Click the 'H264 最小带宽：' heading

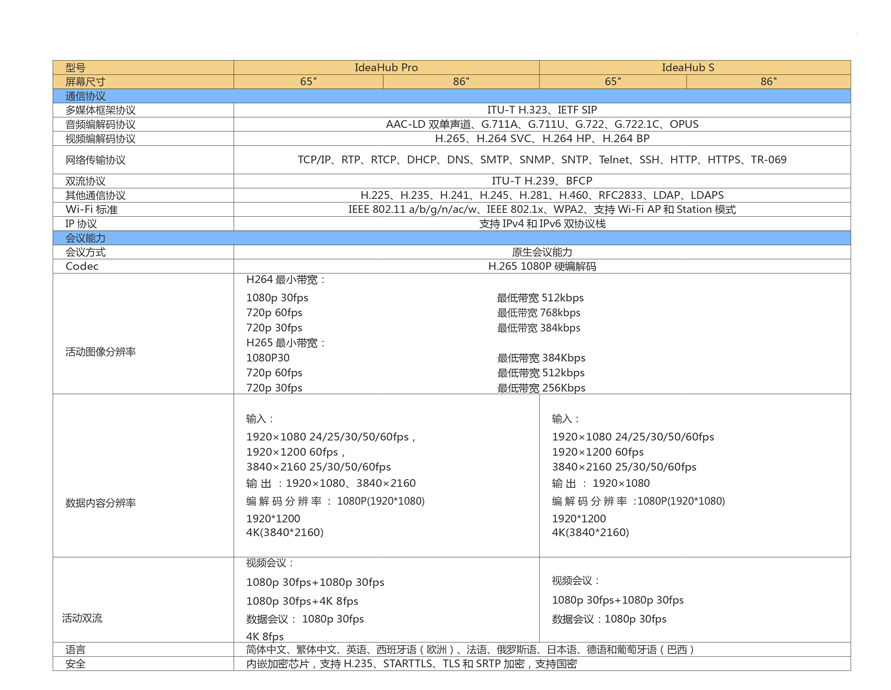(286, 280)
